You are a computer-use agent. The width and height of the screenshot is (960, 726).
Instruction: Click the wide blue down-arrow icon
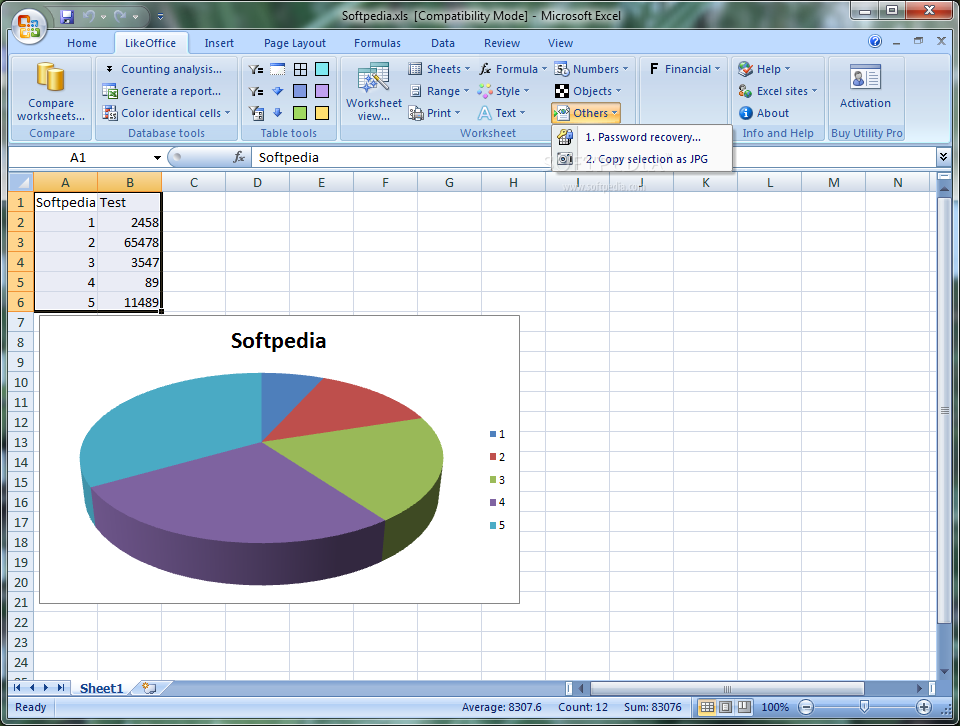click(278, 91)
